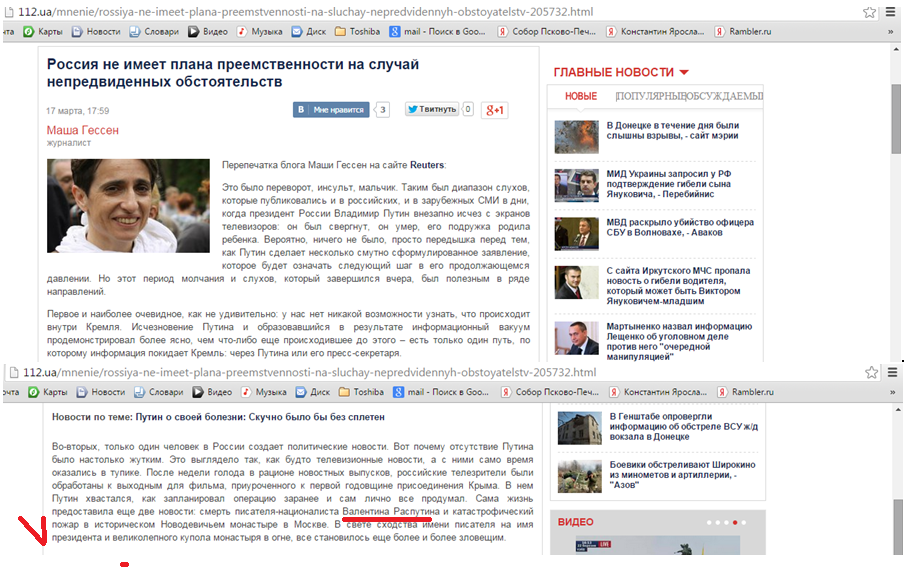Click thumbnail beside Иркутского МЧС headline
Image resolution: width=907 pixels, height=571 pixels.
pos(576,282)
